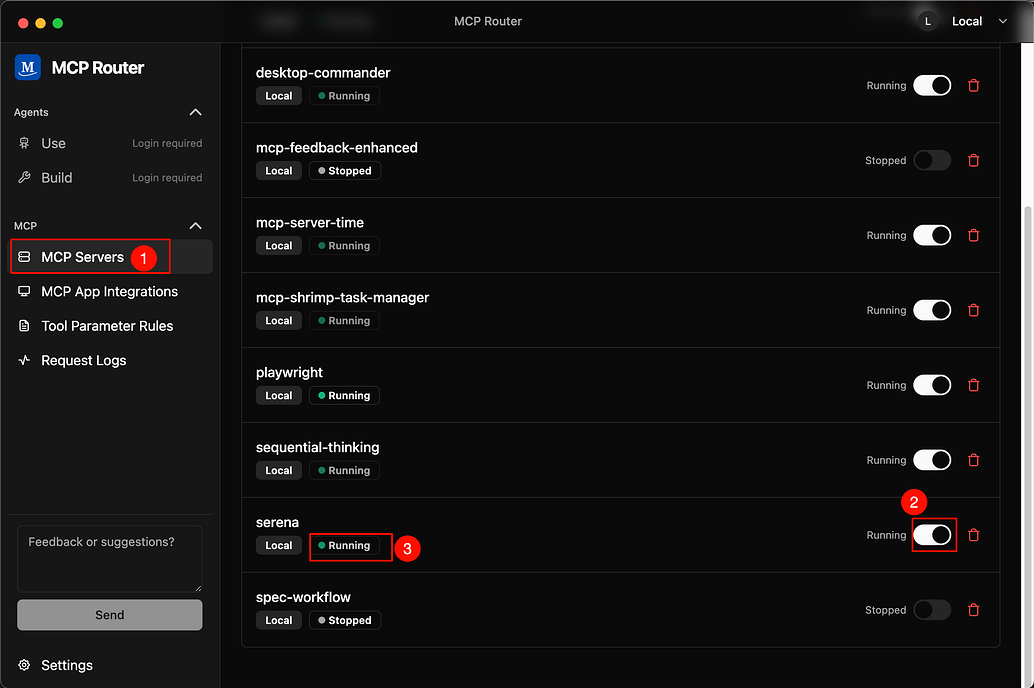Go to Tool Parameter Rules

[x=110, y=326]
